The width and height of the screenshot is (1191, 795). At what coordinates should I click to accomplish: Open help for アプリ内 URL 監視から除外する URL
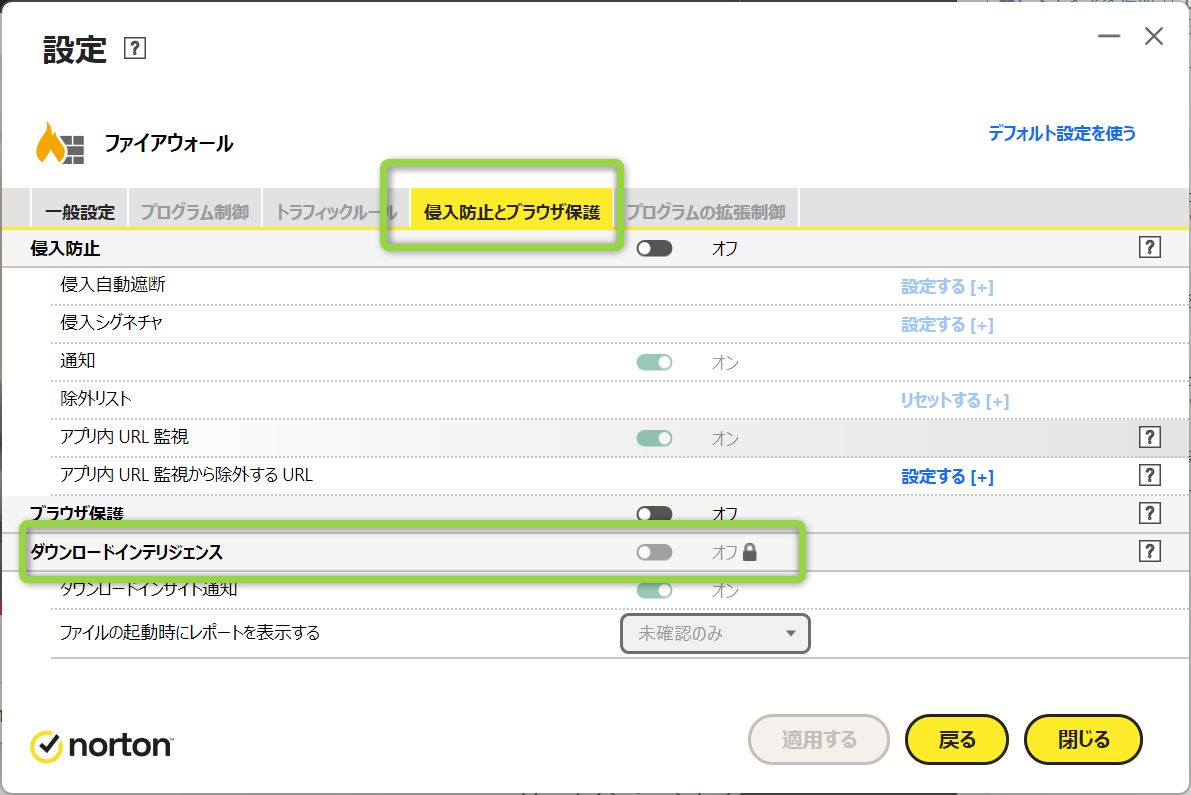coord(1149,475)
